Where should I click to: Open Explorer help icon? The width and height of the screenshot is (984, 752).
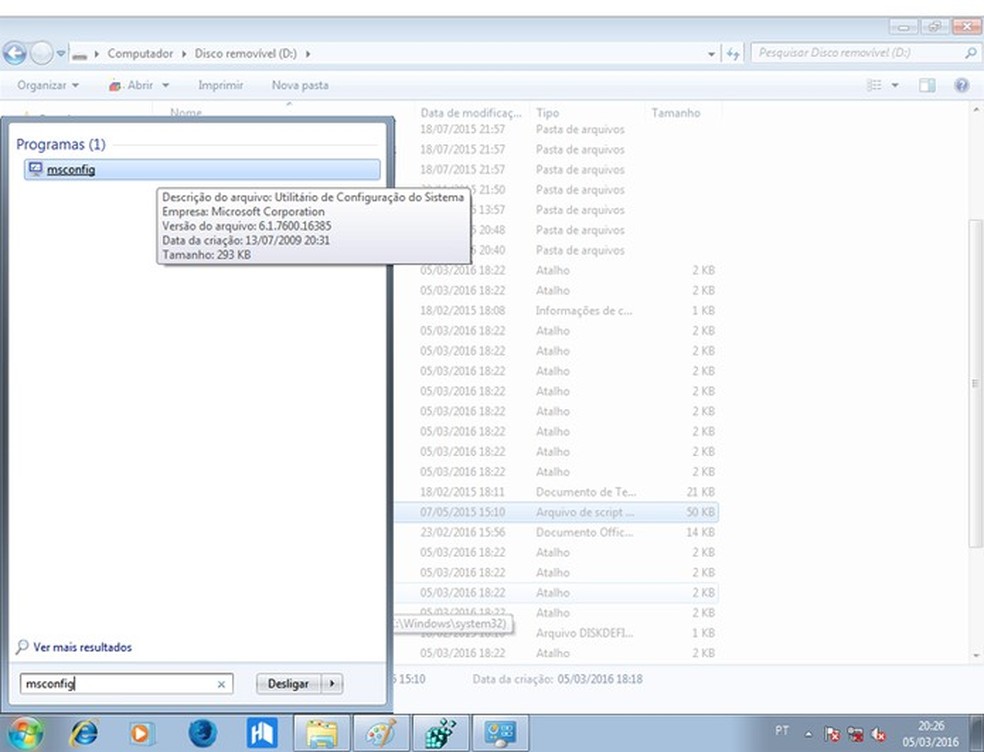961,85
